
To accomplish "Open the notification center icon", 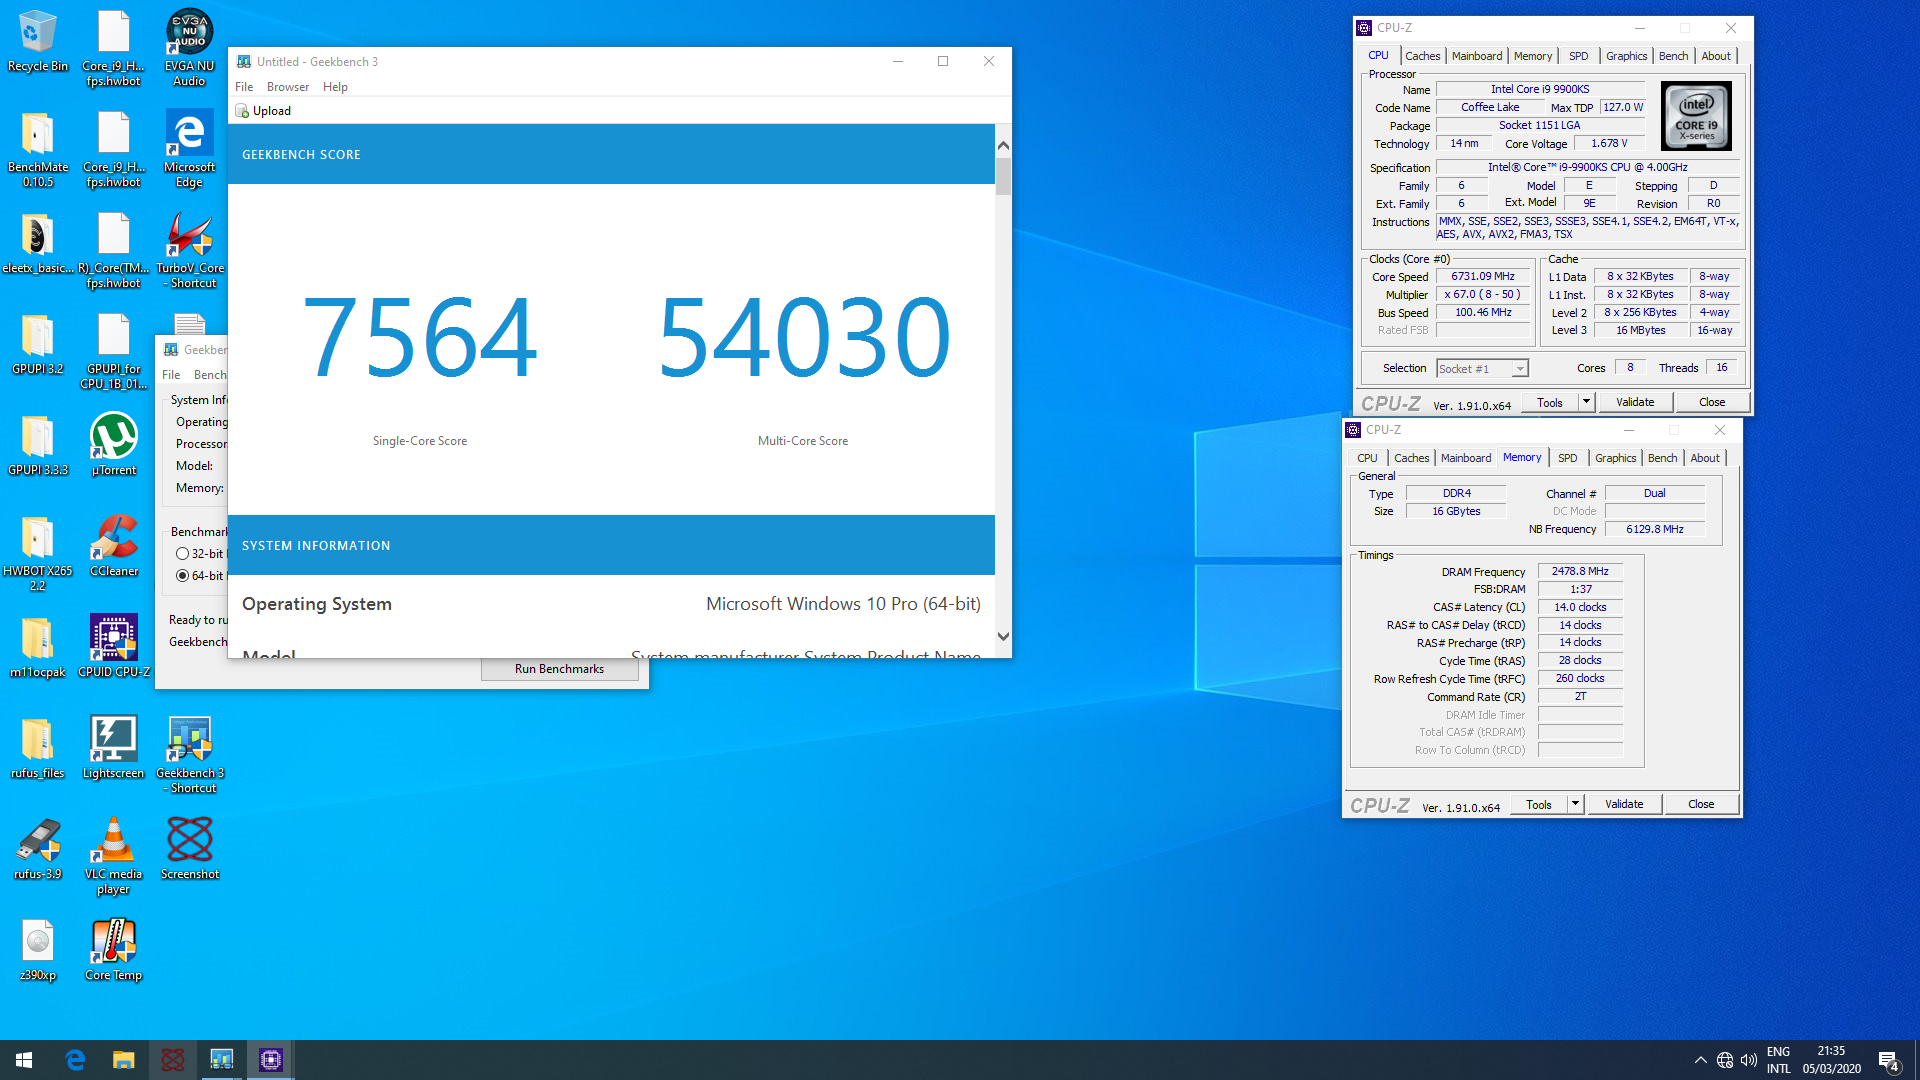I will 1889,1060.
